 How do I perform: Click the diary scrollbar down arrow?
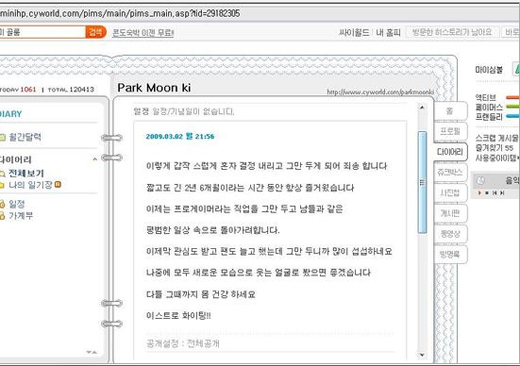[422, 355]
